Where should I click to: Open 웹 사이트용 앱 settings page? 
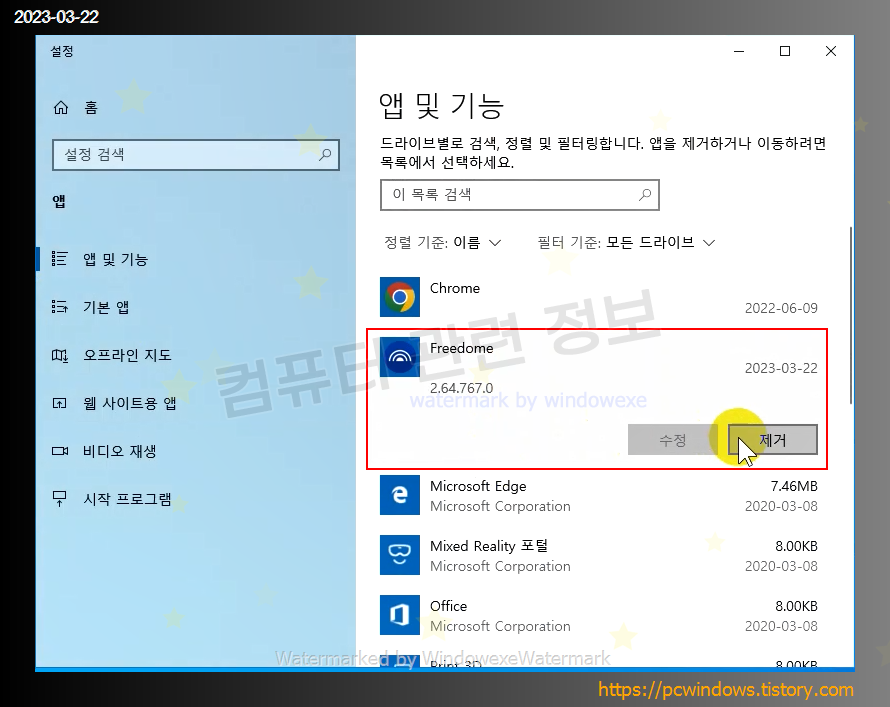click(129, 403)
